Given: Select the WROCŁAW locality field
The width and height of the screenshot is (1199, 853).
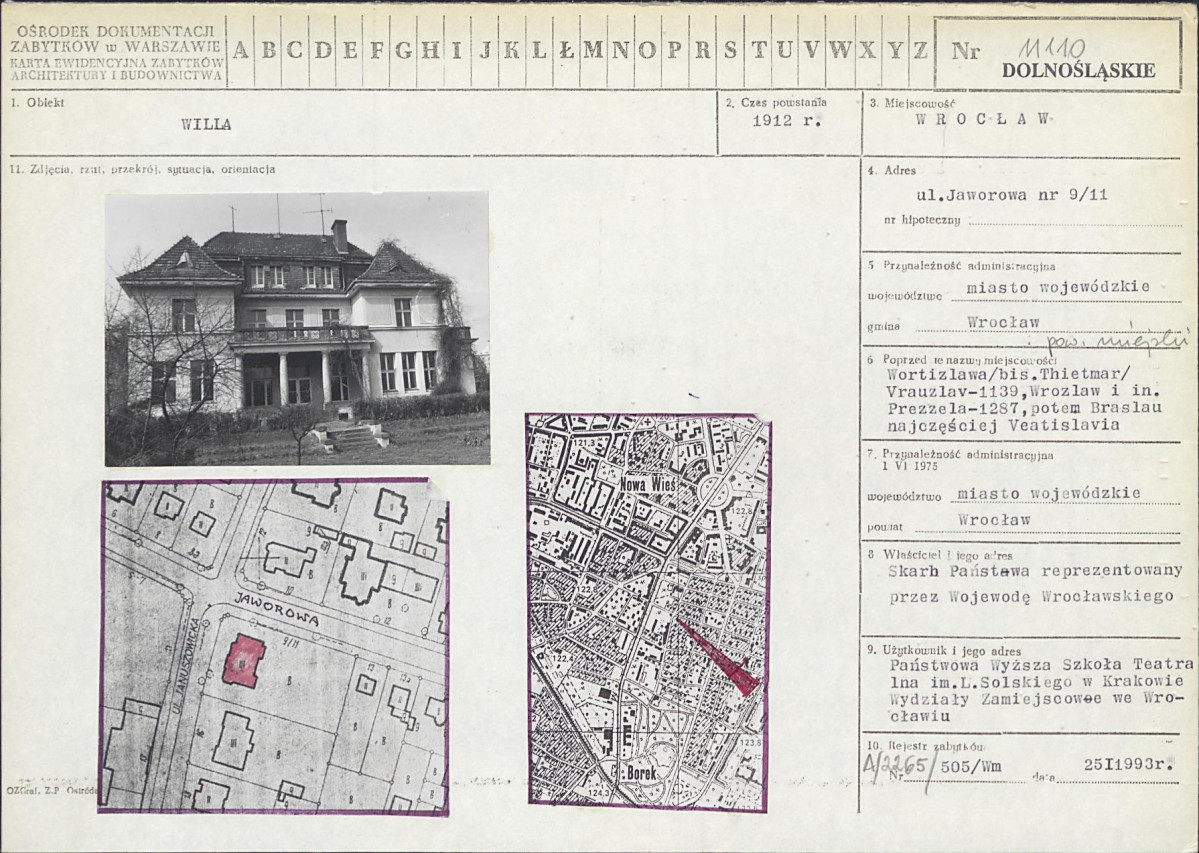Looking at the screenshot, I should point(982,118).
